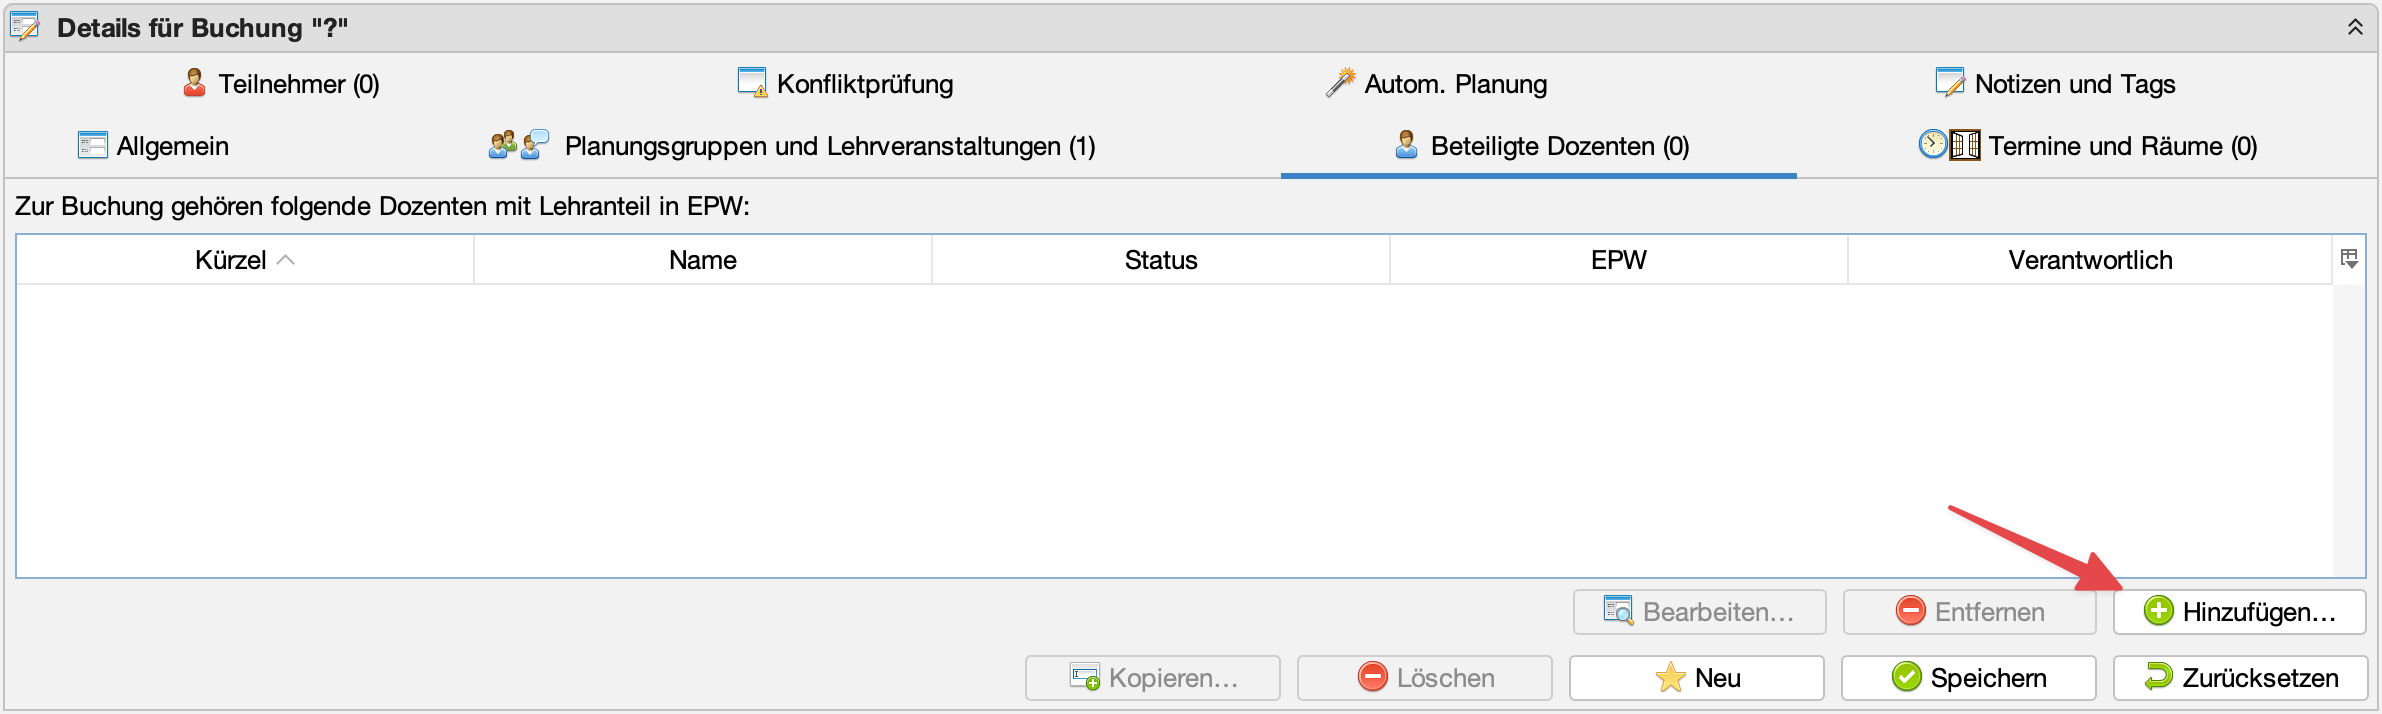Image resolution: width=2382 pixels, height=714 pixels.
Task: Open the Teilnehmer (0) tab
Action: [281, 84]
